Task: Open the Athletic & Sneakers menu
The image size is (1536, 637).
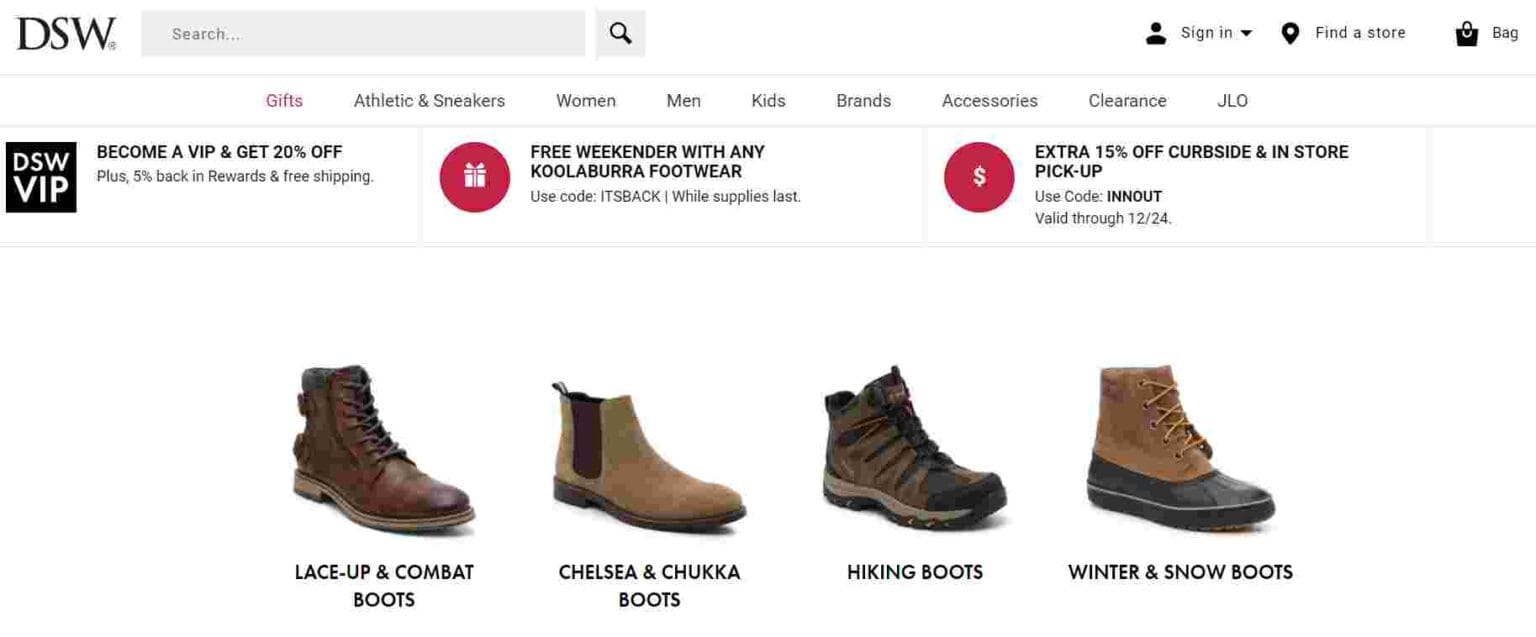Action: (x=429, y=100)
